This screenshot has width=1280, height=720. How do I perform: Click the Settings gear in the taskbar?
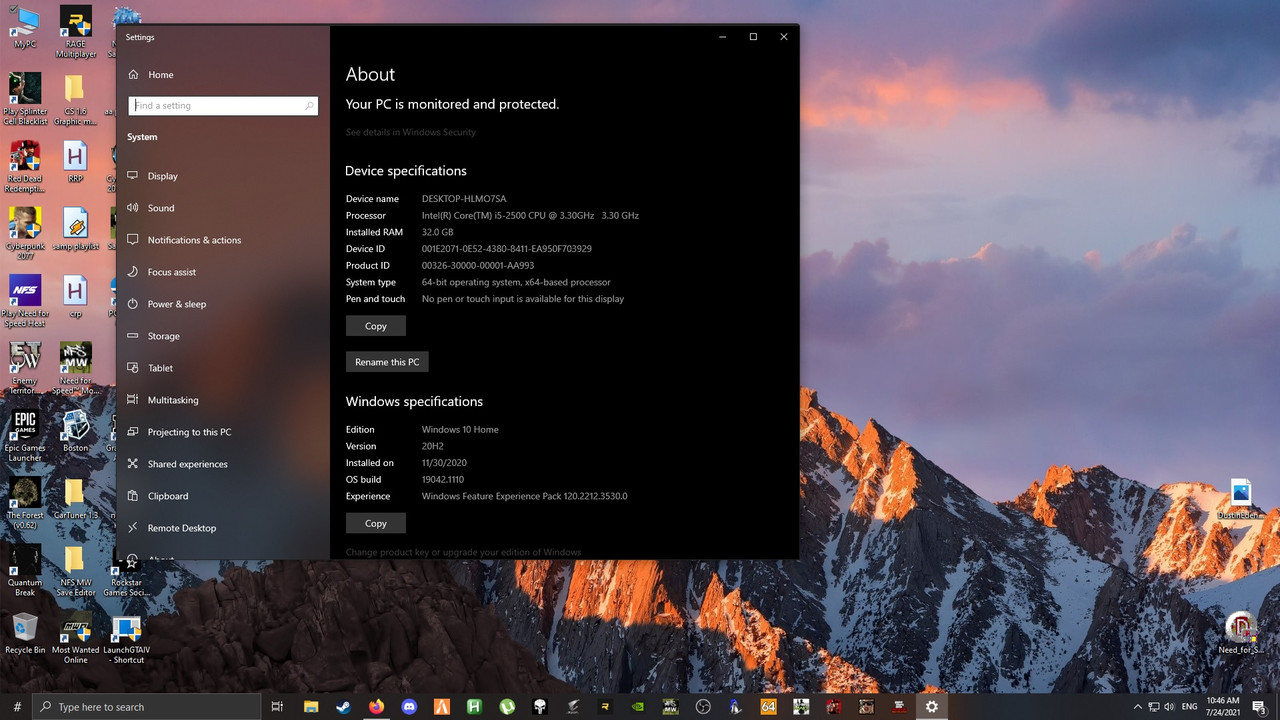pos(932,707)
